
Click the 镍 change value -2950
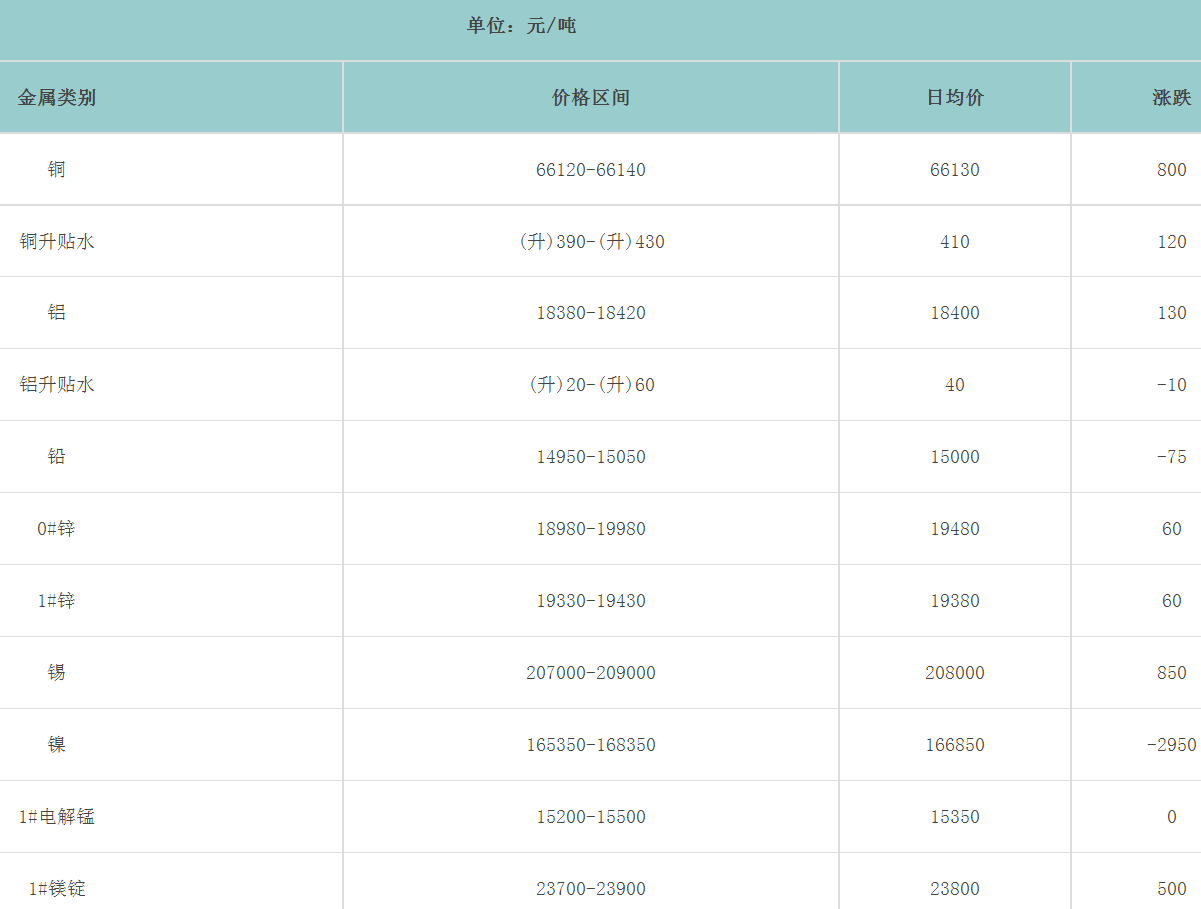[x=1171, y=745]
